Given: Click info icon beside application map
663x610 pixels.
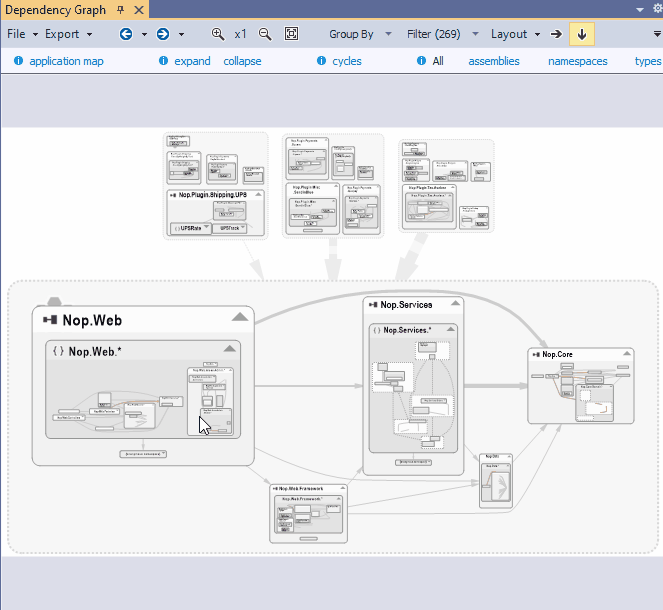Looking at the screenshot, I should [18, 61].
